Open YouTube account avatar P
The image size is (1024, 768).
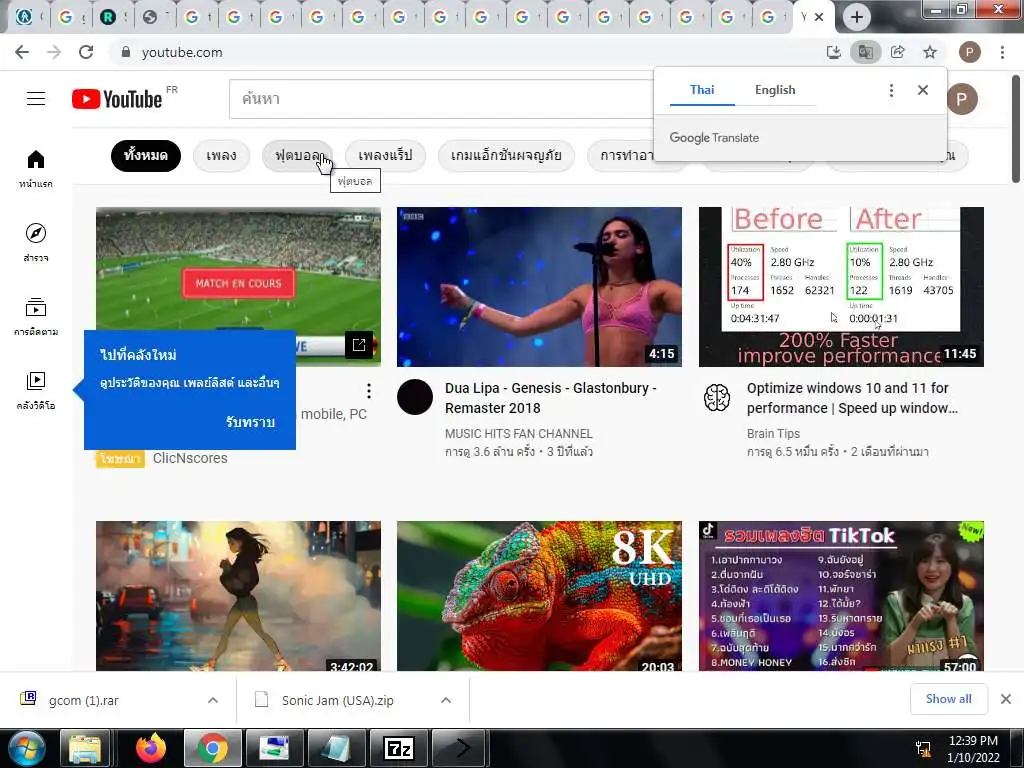pyautogui.click(x=962, y=99)
